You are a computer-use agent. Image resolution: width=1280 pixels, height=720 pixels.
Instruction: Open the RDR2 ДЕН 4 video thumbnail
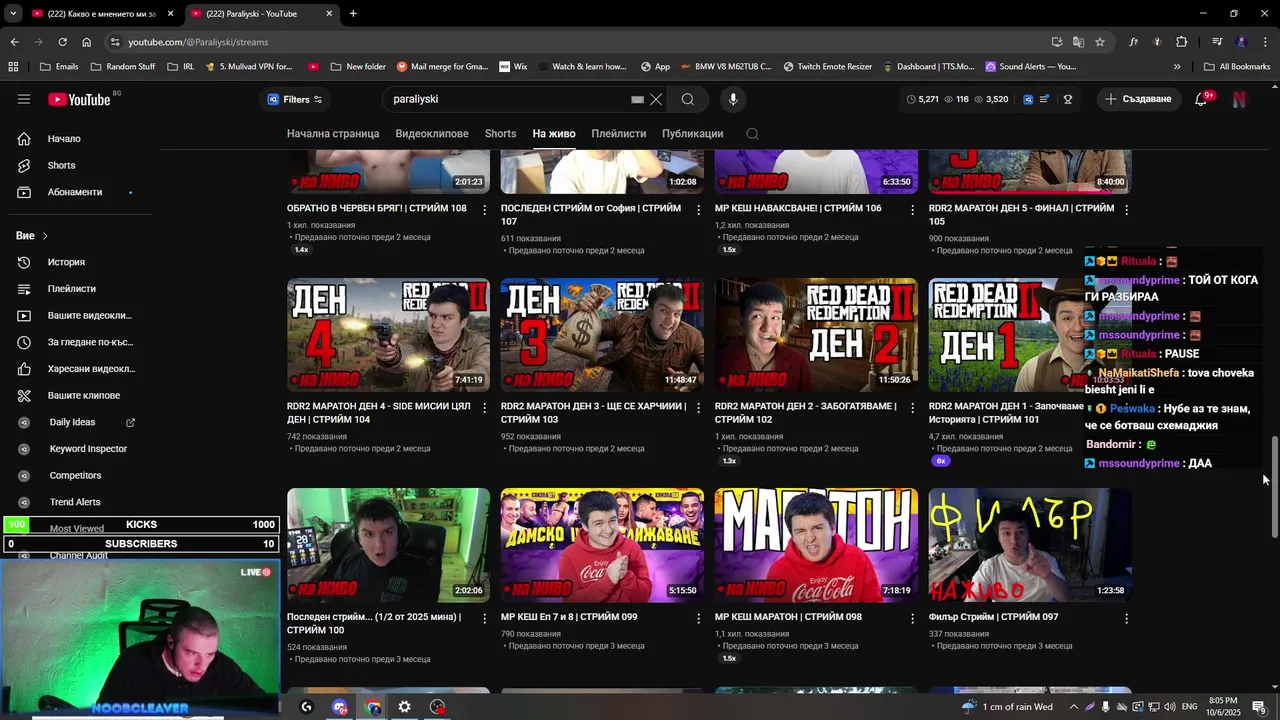point(388,335)
